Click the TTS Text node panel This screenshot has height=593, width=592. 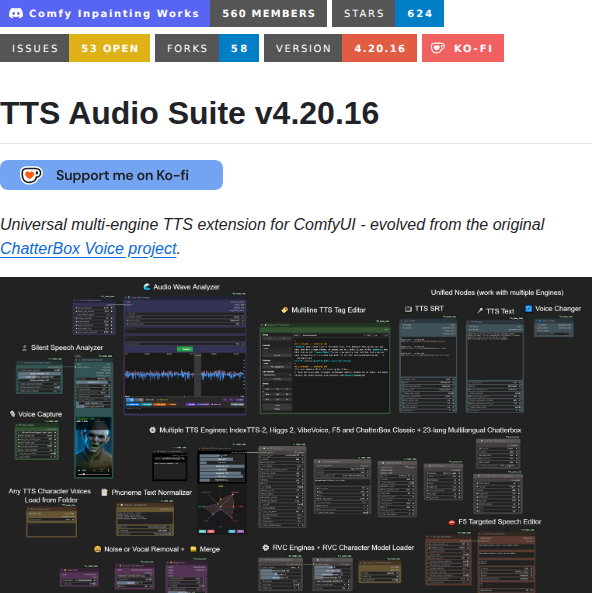[495, 366]
